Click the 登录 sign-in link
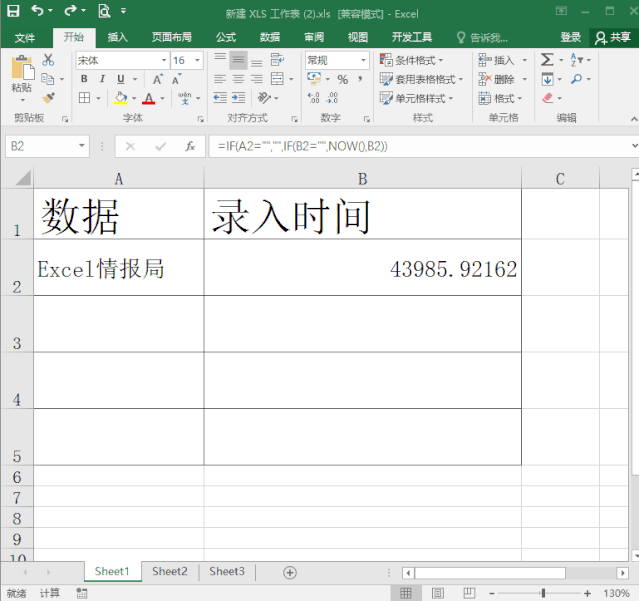This screenshot has height=601, width=639. tap(570, 37)
